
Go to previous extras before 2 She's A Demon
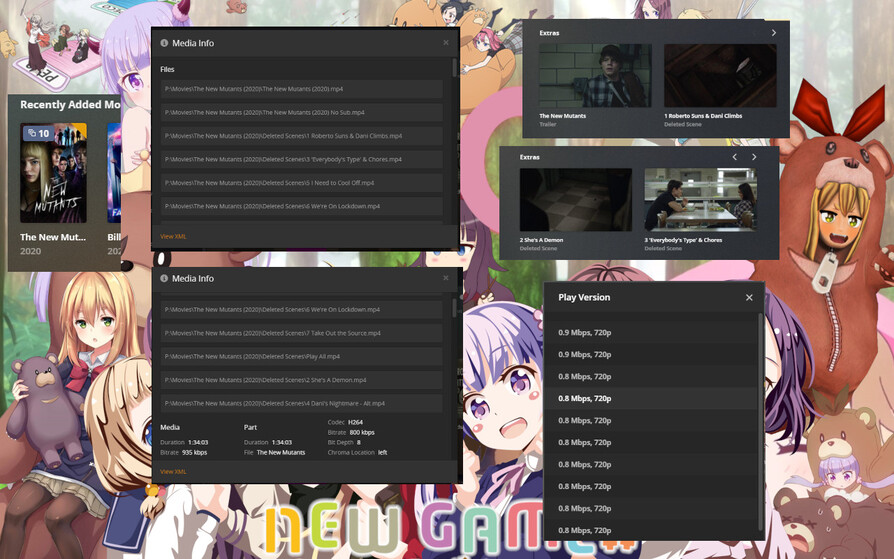tap(734, 157)
